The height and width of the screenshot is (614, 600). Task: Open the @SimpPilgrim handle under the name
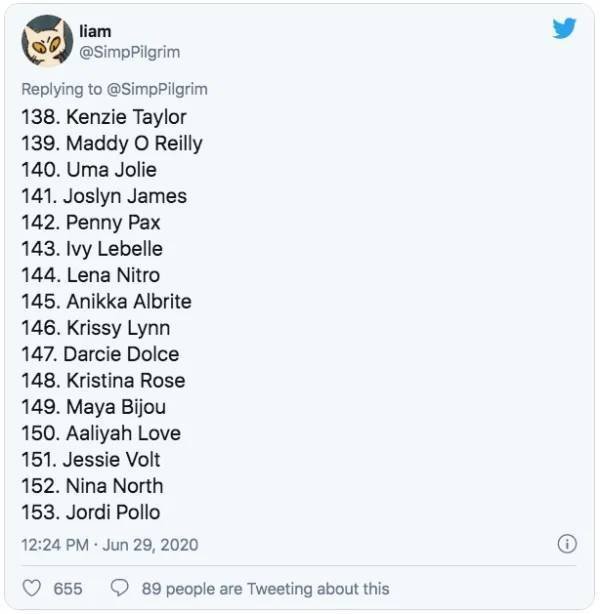click(129, 51)
